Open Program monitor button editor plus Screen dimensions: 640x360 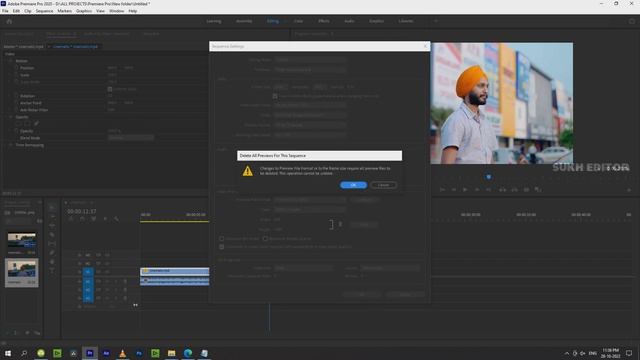[629, 190]
